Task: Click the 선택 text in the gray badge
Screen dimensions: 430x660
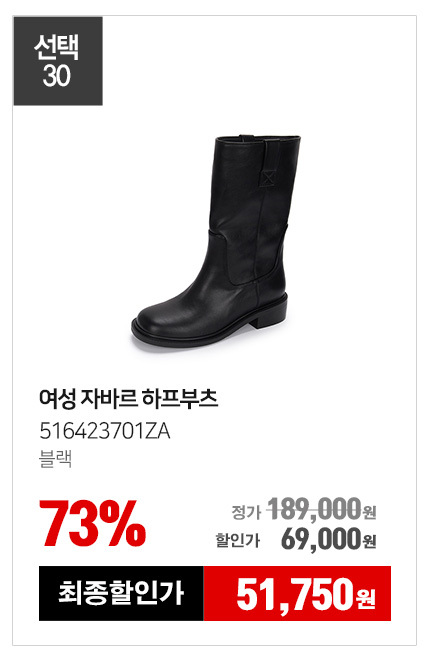Action: (57, 47)
